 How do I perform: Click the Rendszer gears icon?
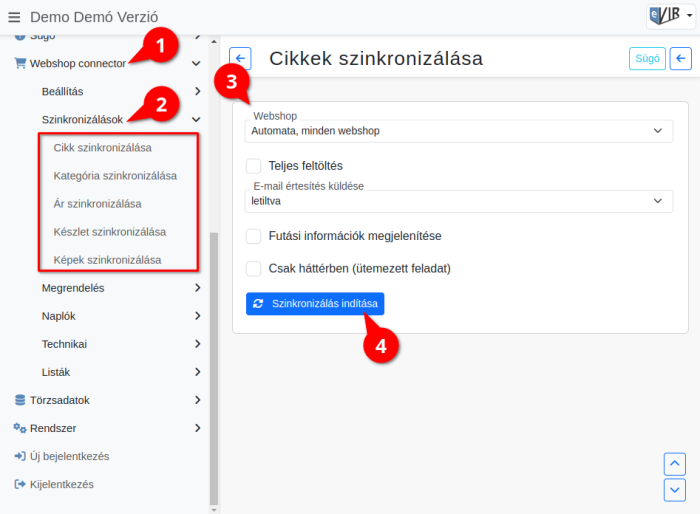20,428
